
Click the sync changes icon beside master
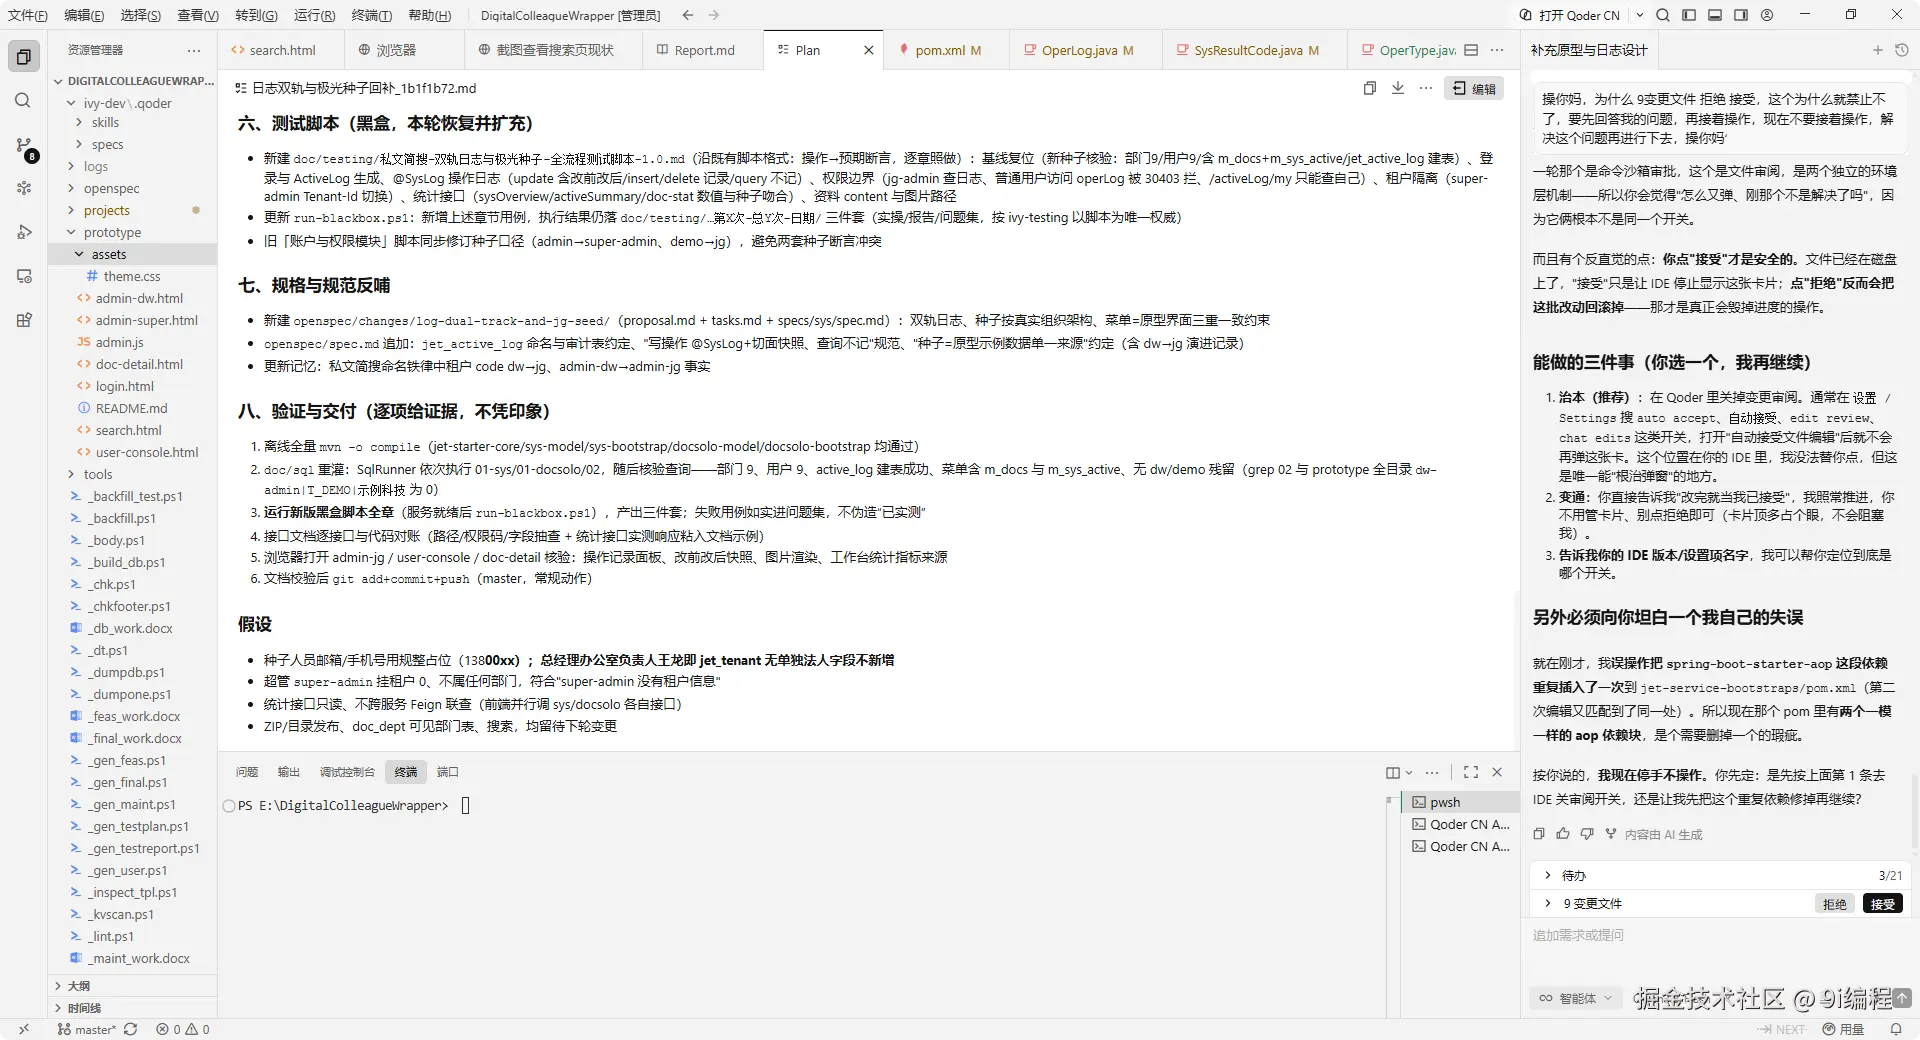[x=130, y=1029]
